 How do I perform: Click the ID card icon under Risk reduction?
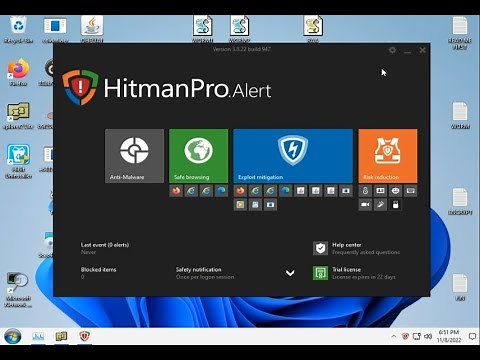coord(380,191)
